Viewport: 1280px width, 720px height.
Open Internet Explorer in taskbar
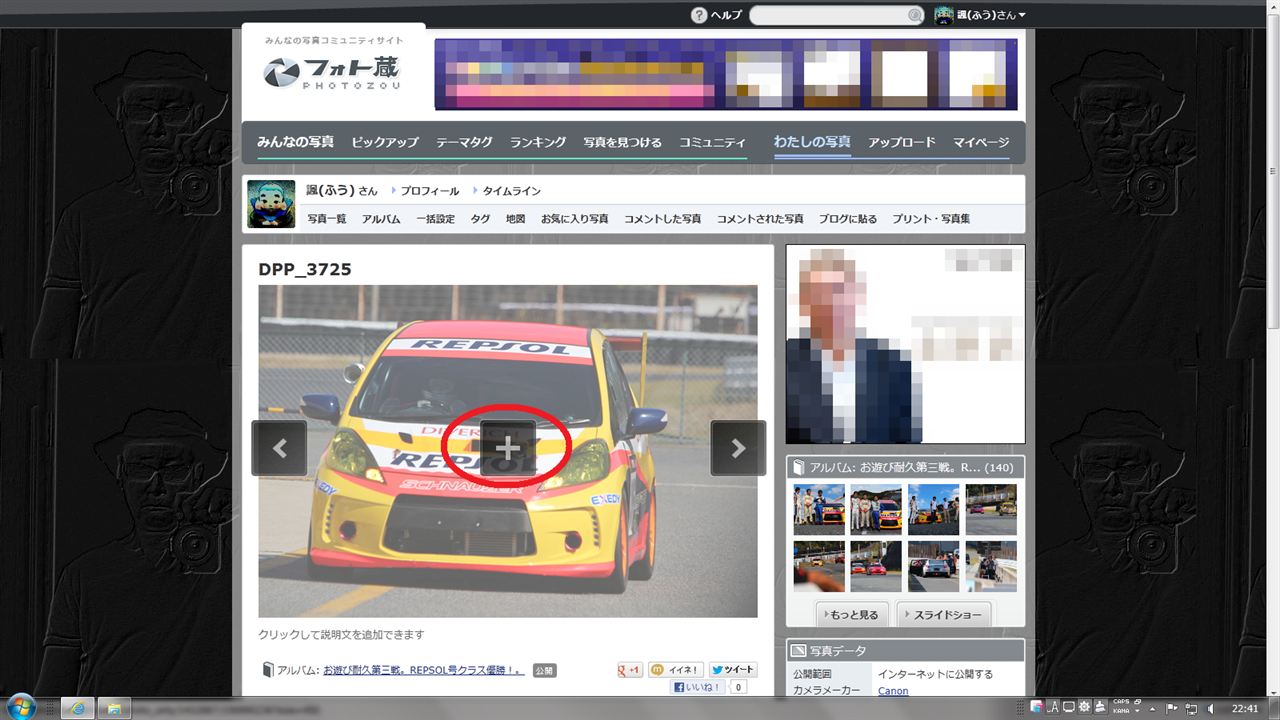click(78, 708)
